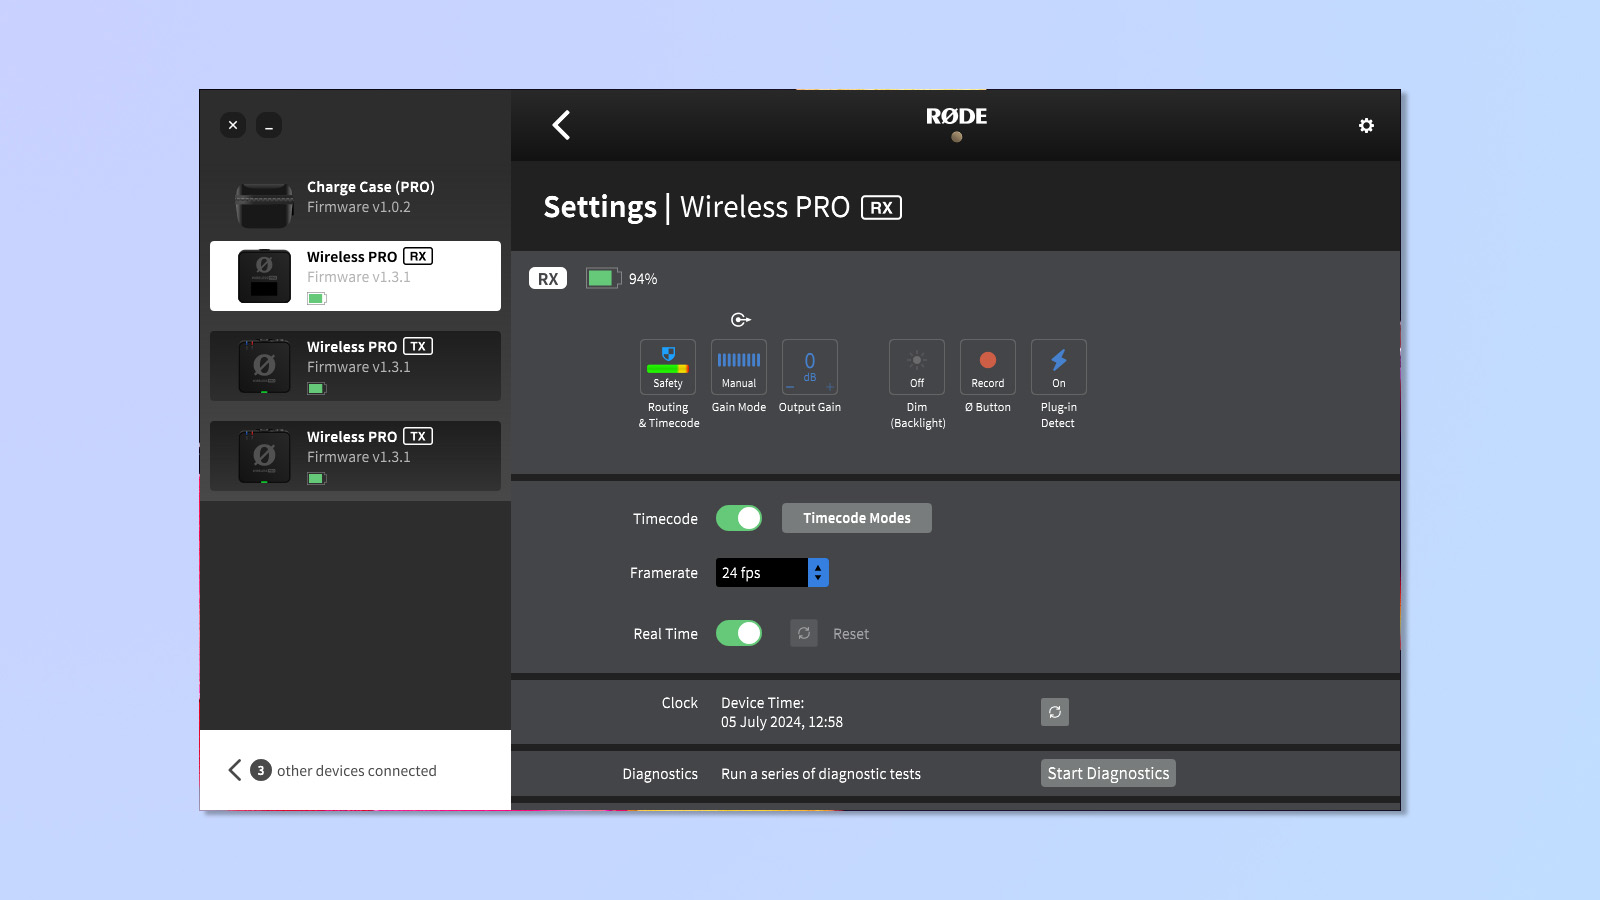Open the Output Gain dB control
Image resolution: width=1600 pixels, height=900 pixels.
(x=809, y=366)
